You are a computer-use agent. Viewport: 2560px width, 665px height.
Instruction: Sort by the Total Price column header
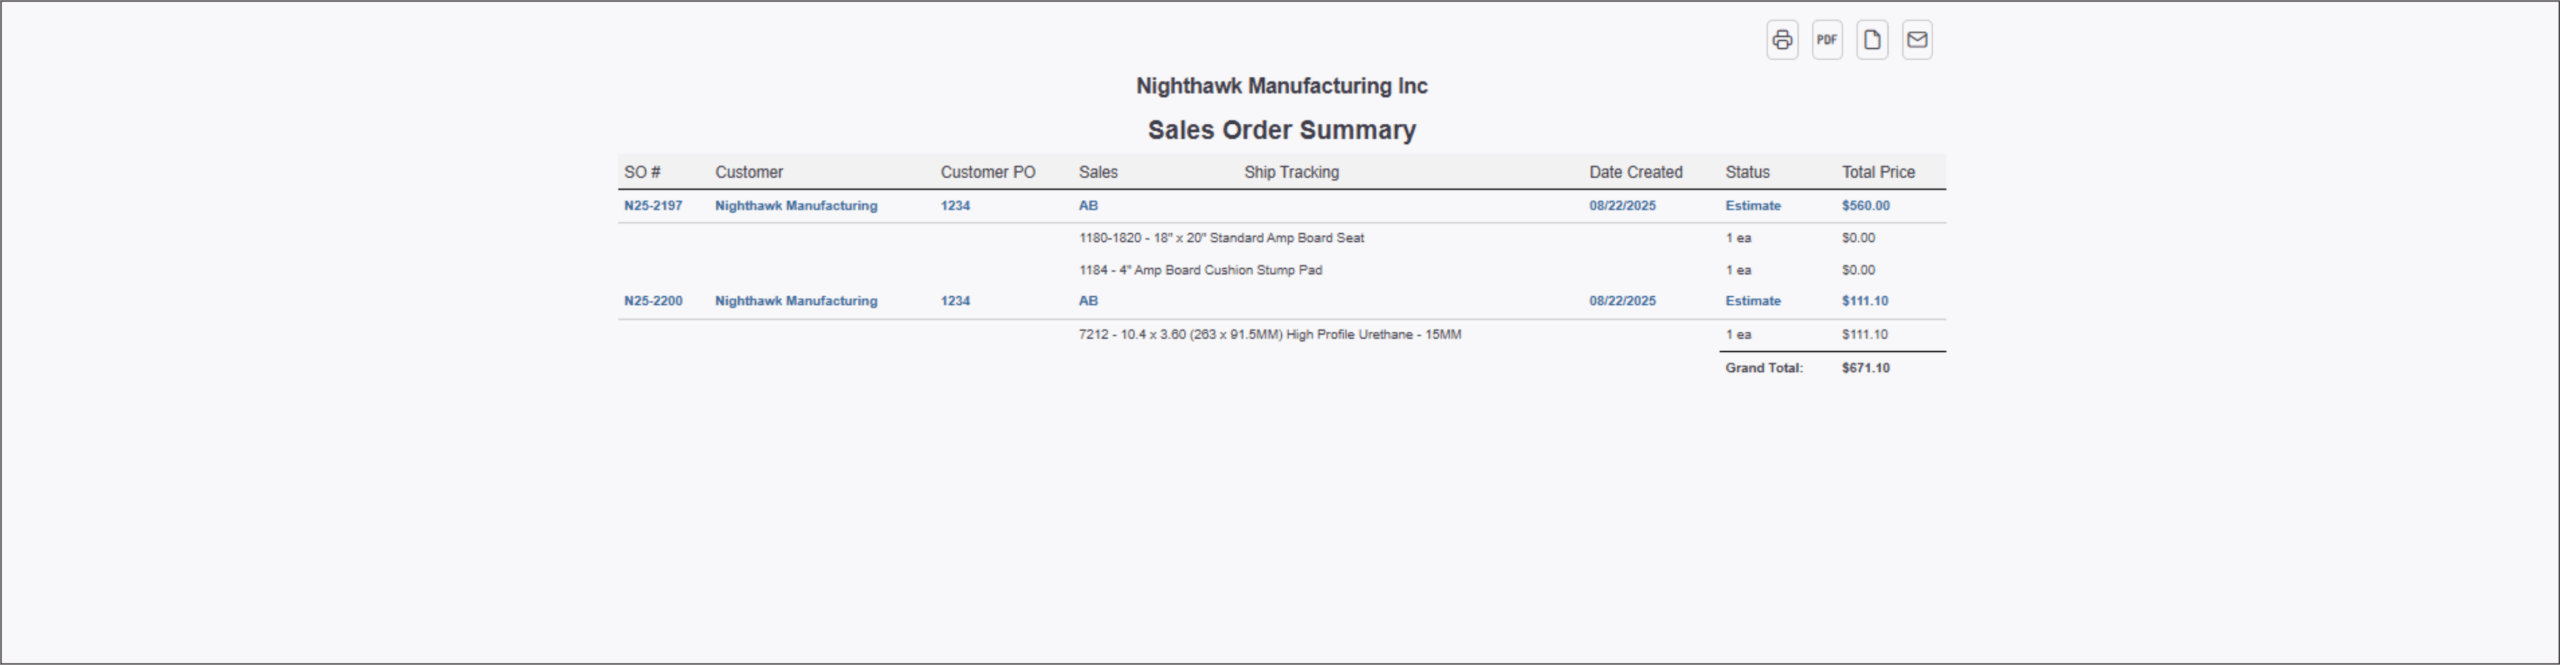tap(1878, 172)
